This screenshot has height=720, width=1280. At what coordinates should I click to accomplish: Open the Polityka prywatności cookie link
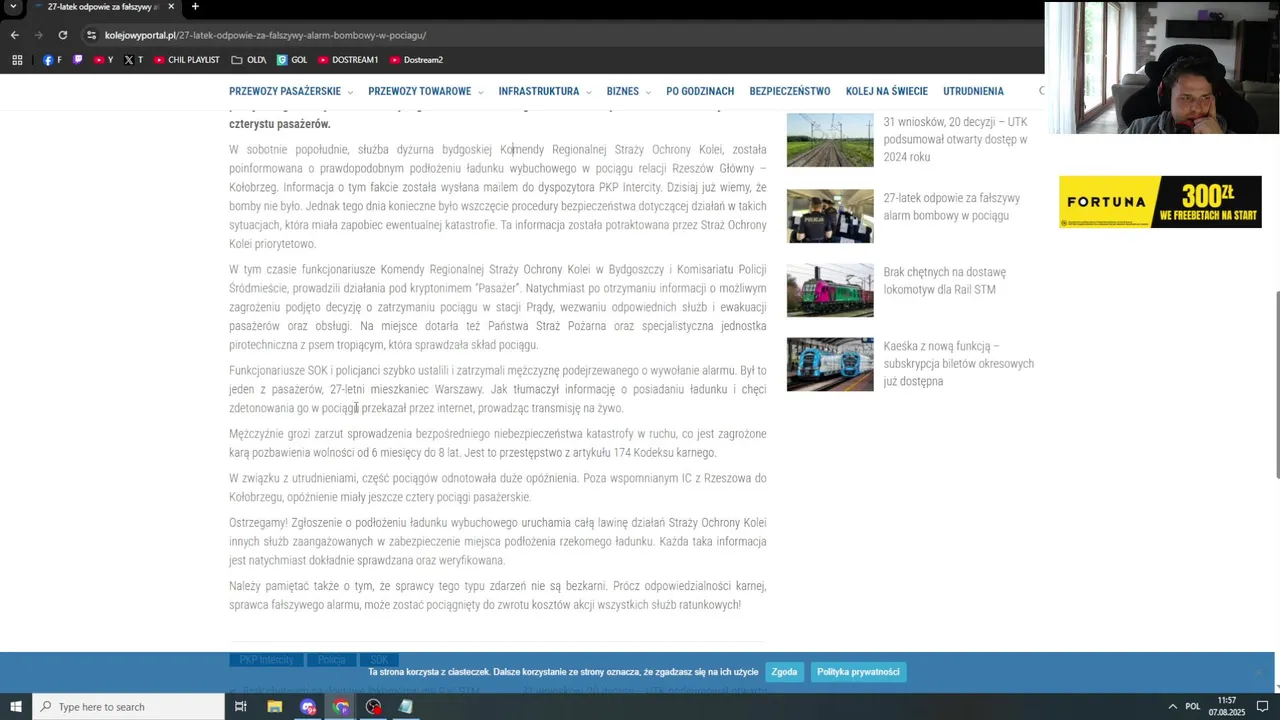tap(858, 672)
